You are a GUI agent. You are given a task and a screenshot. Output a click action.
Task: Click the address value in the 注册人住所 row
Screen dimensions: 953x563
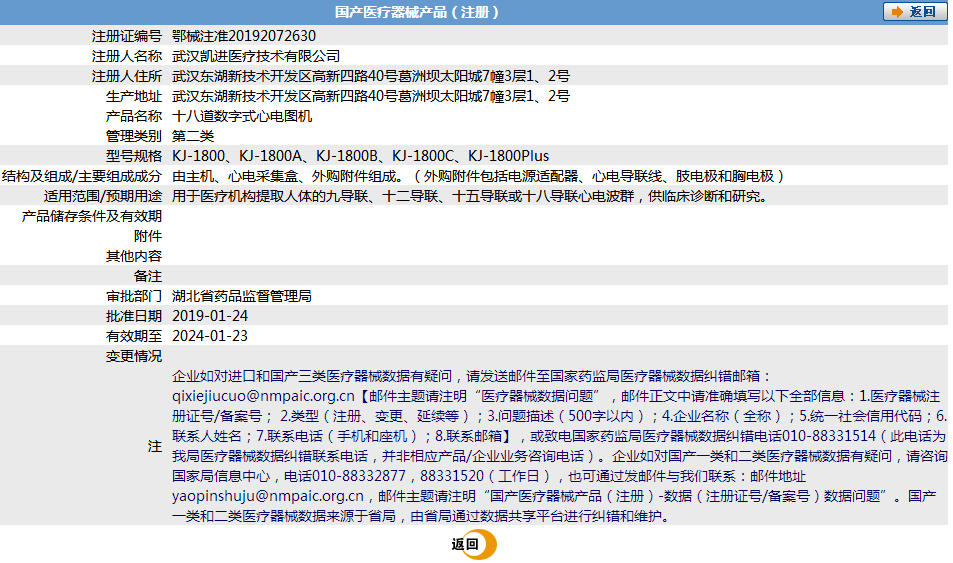[371, 76]
